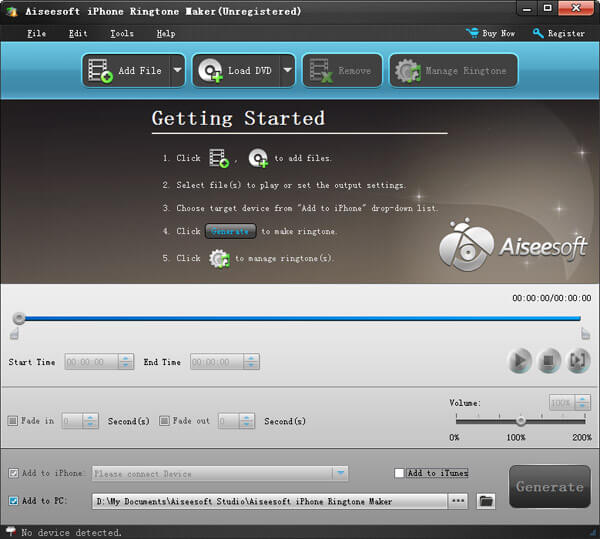Click the No device detected status text
This screenshot has height=539, width=600.
click(x=71, y=532)
